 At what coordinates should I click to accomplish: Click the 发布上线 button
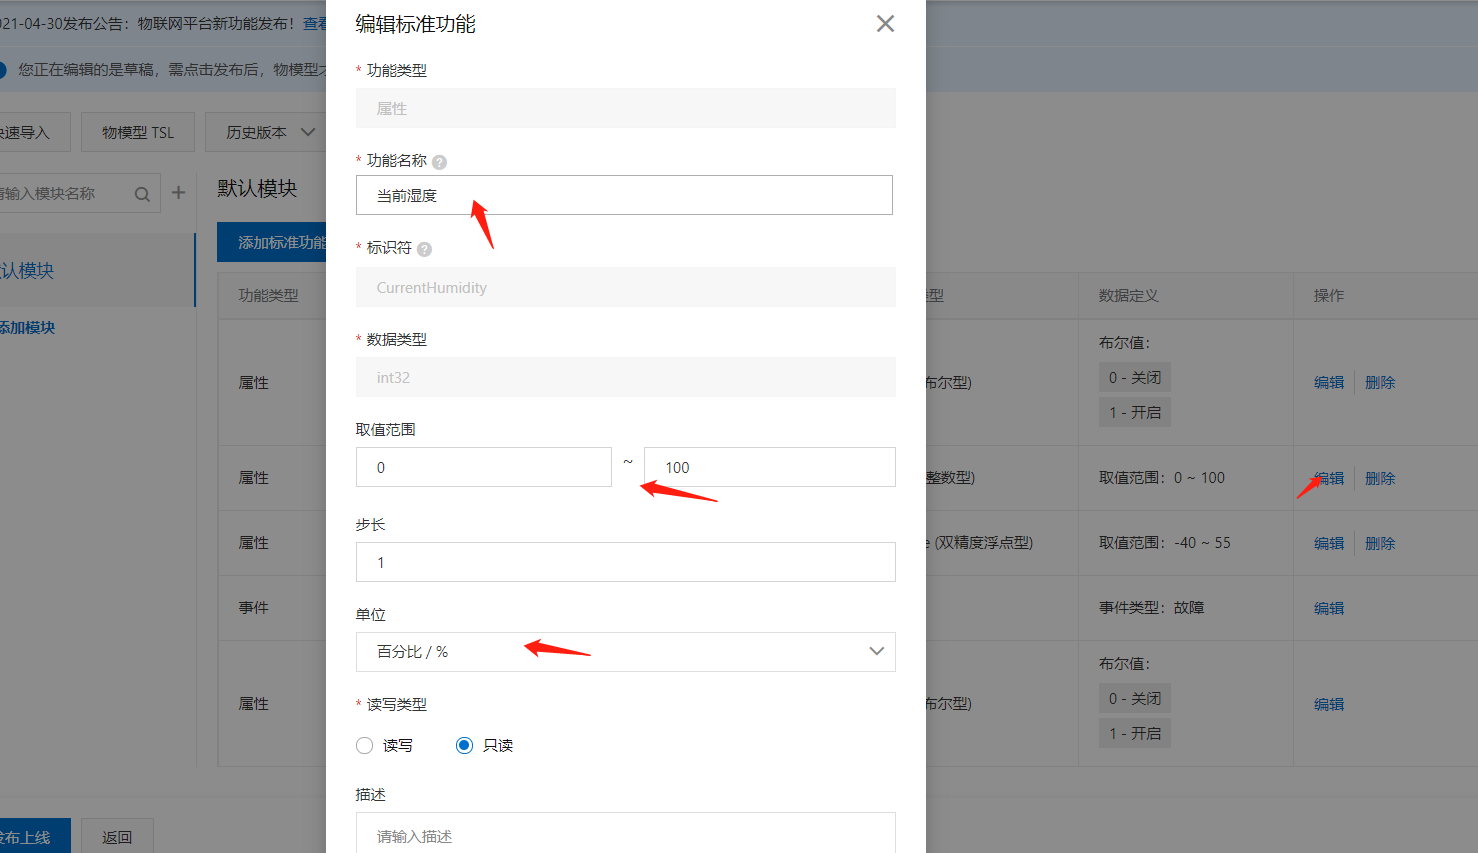[x=33, y=837]
